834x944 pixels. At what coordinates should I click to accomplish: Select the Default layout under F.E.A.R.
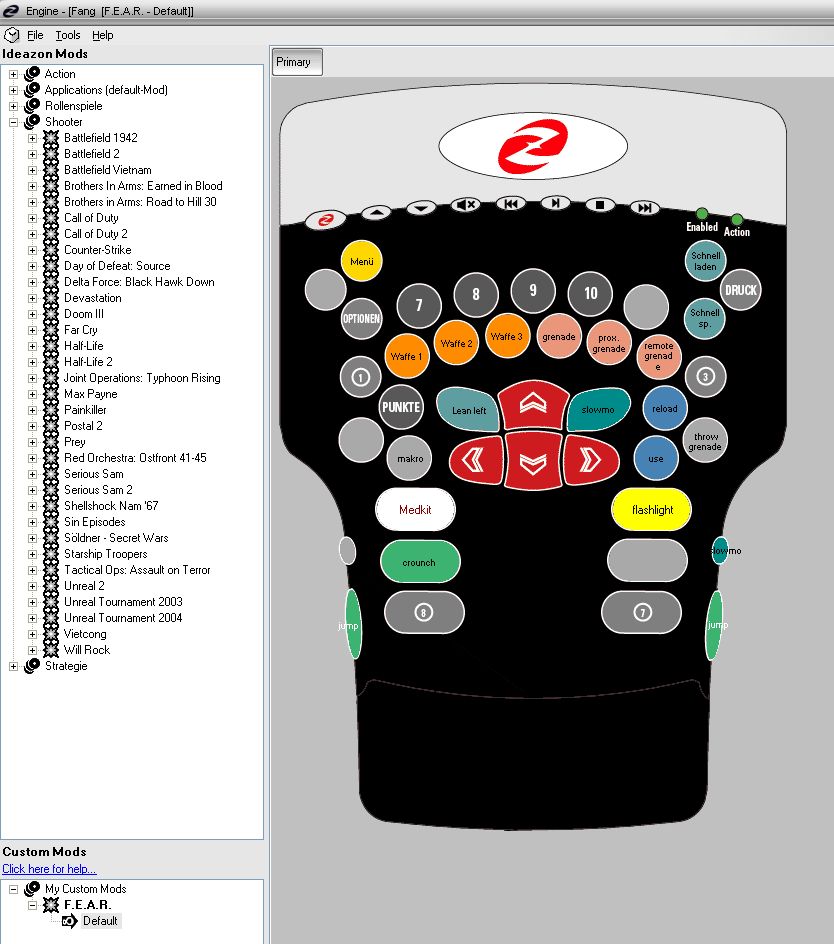coord(100,921)
